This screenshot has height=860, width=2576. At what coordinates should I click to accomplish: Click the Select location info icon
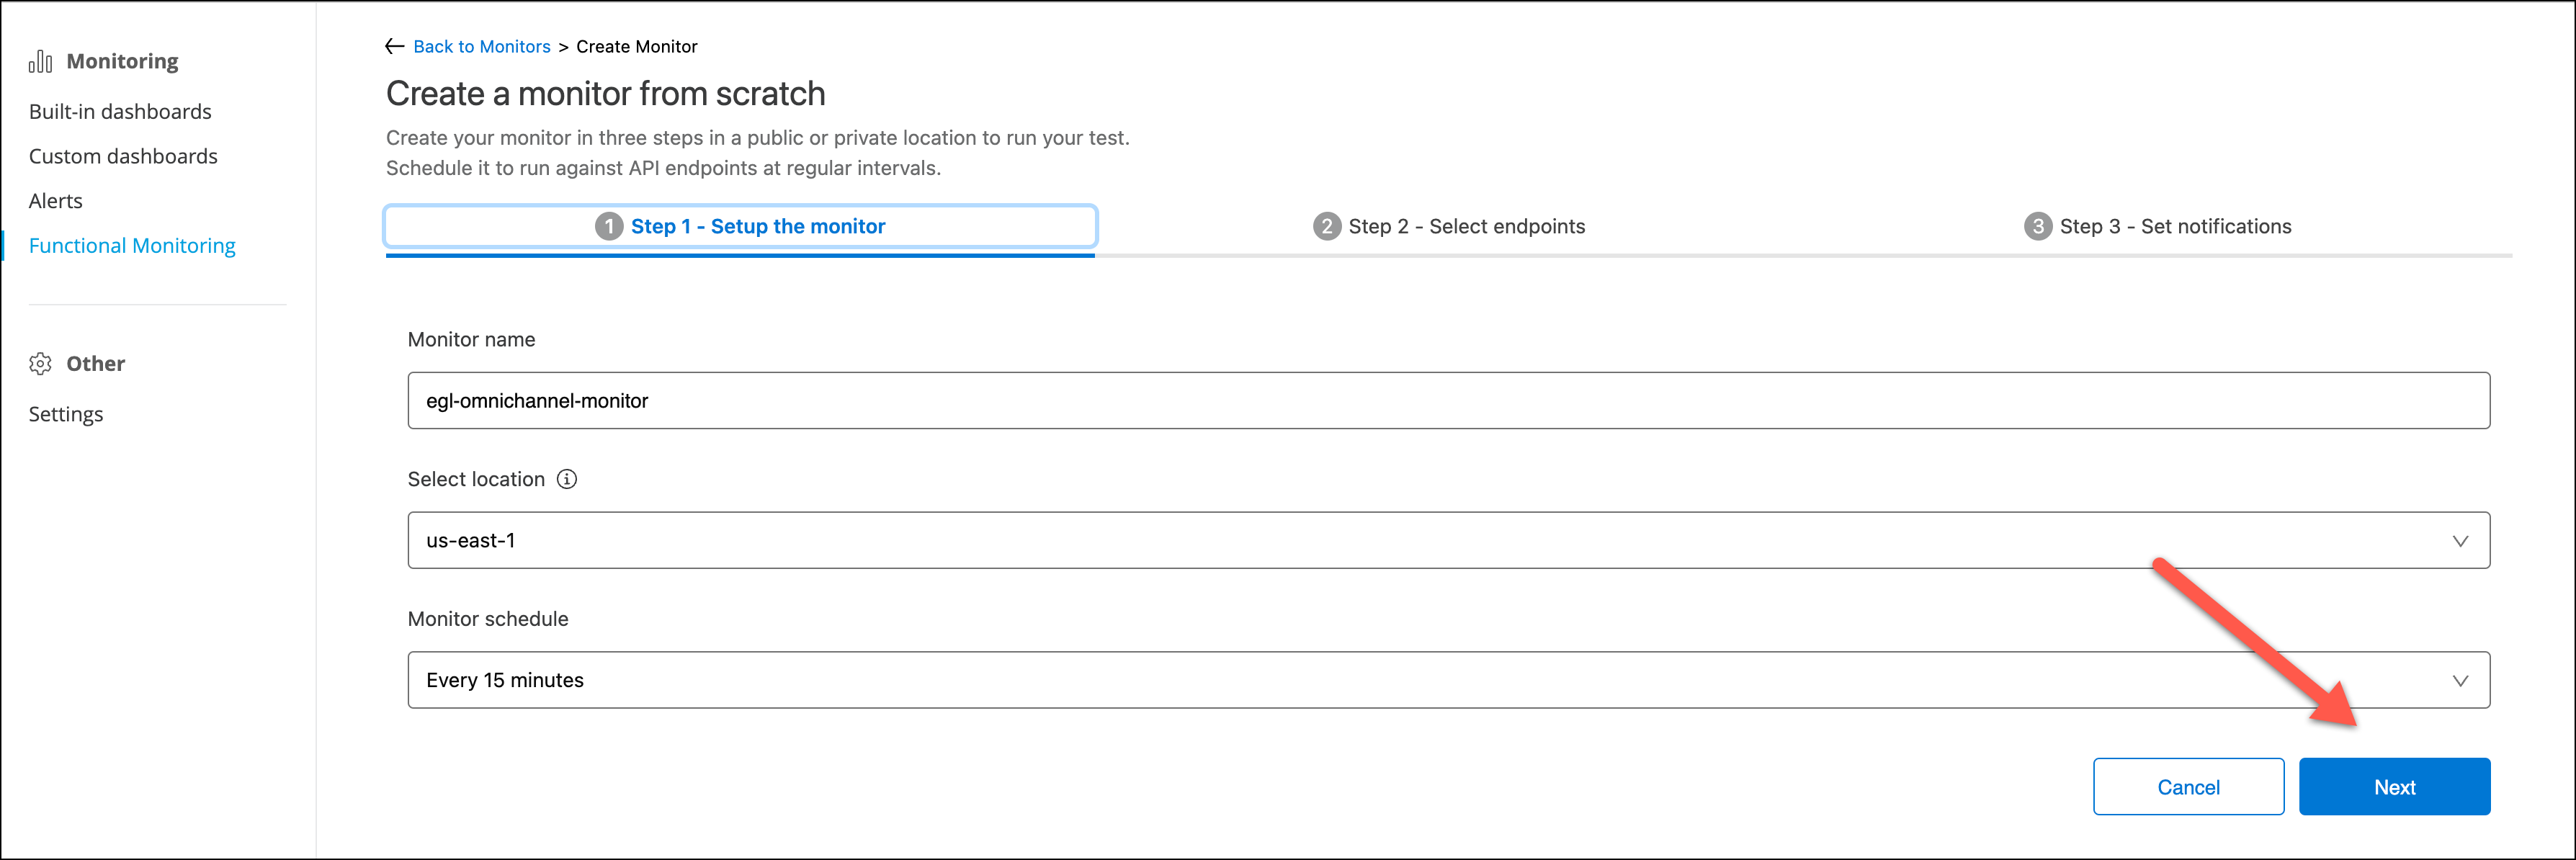click(567, 479)
